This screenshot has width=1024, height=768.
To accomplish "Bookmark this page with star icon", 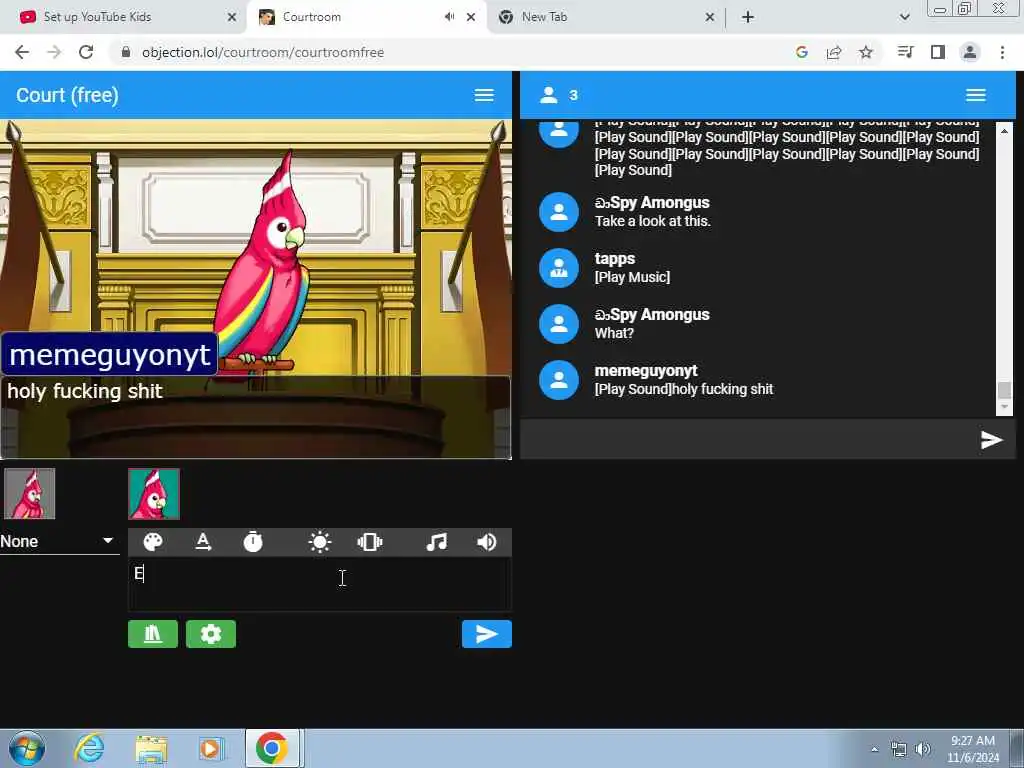I will pyautogui.click(x=866, y=52).
